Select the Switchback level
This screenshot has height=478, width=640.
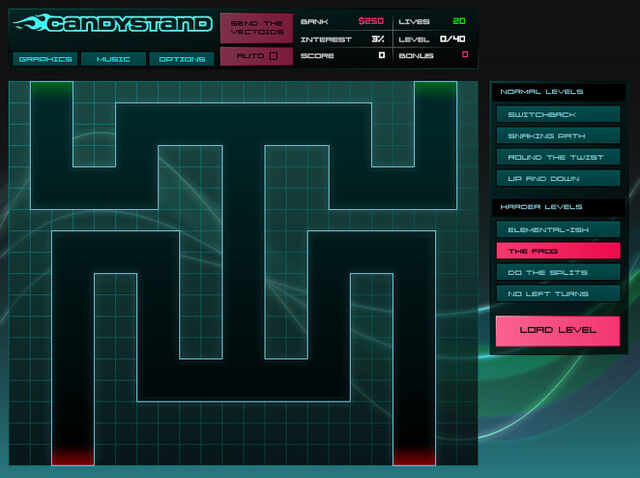coord(558,114)
